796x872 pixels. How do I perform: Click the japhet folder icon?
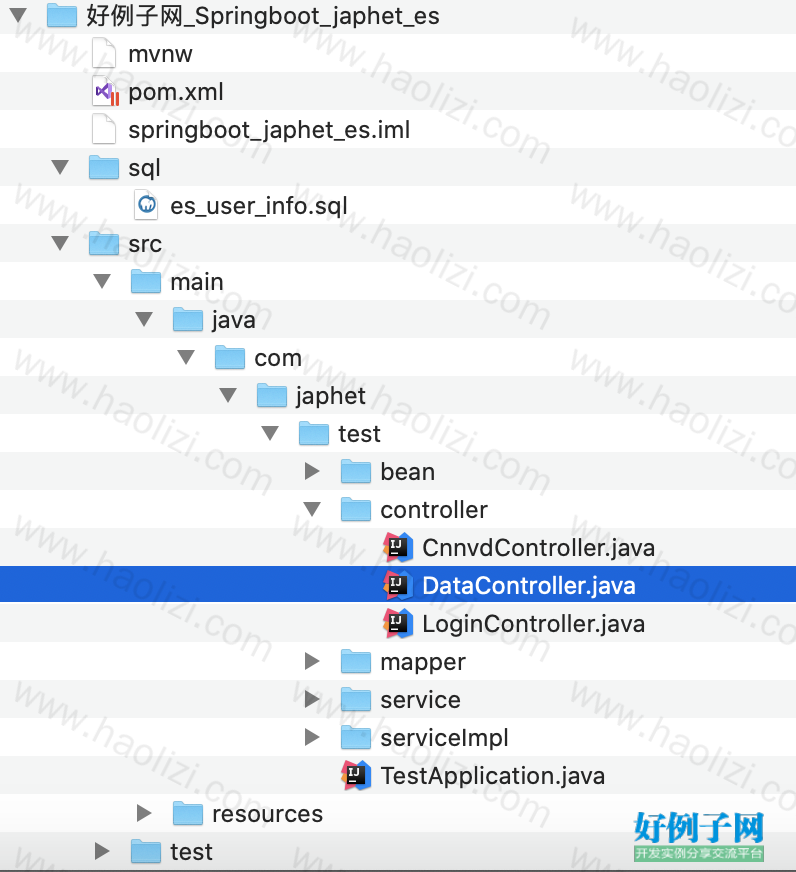point(272,395)
